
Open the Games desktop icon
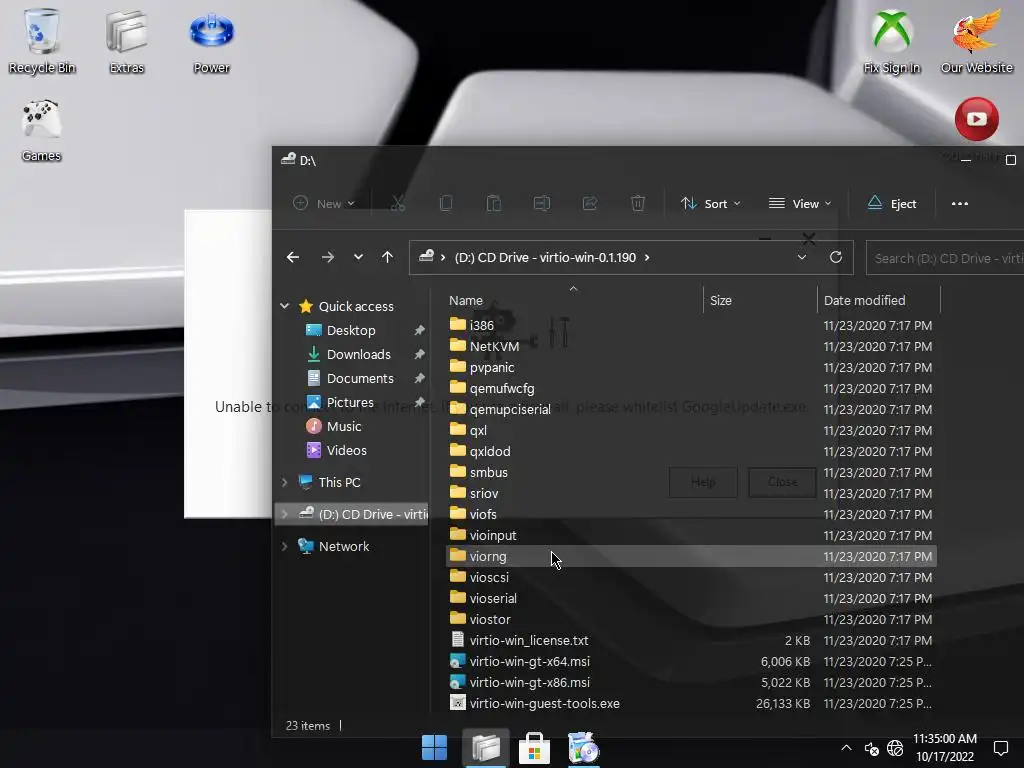pos(42,129)
